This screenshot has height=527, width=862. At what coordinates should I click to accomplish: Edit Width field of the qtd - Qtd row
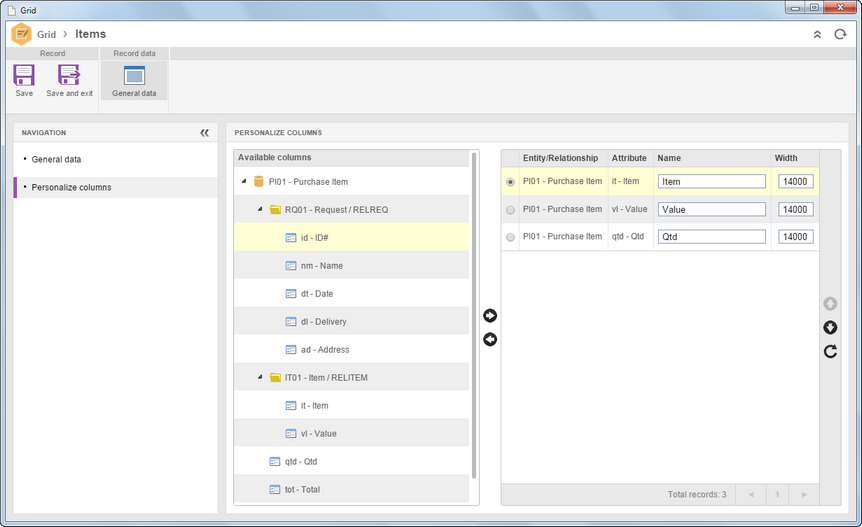(795, 237)
